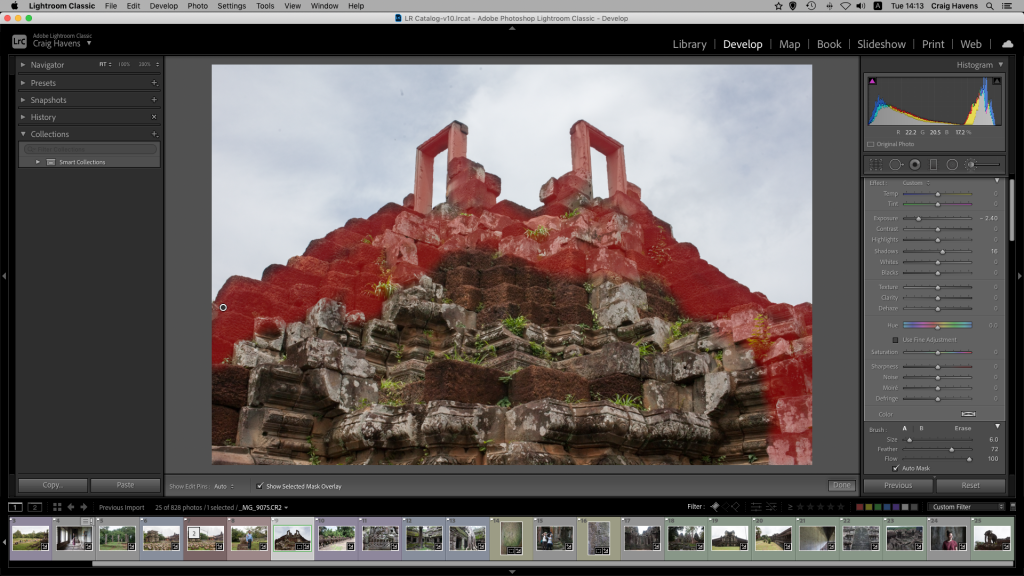Viewport: 1024px width, 576px height.
Task: Switch to the Library module
Action: tap(689, 44)
